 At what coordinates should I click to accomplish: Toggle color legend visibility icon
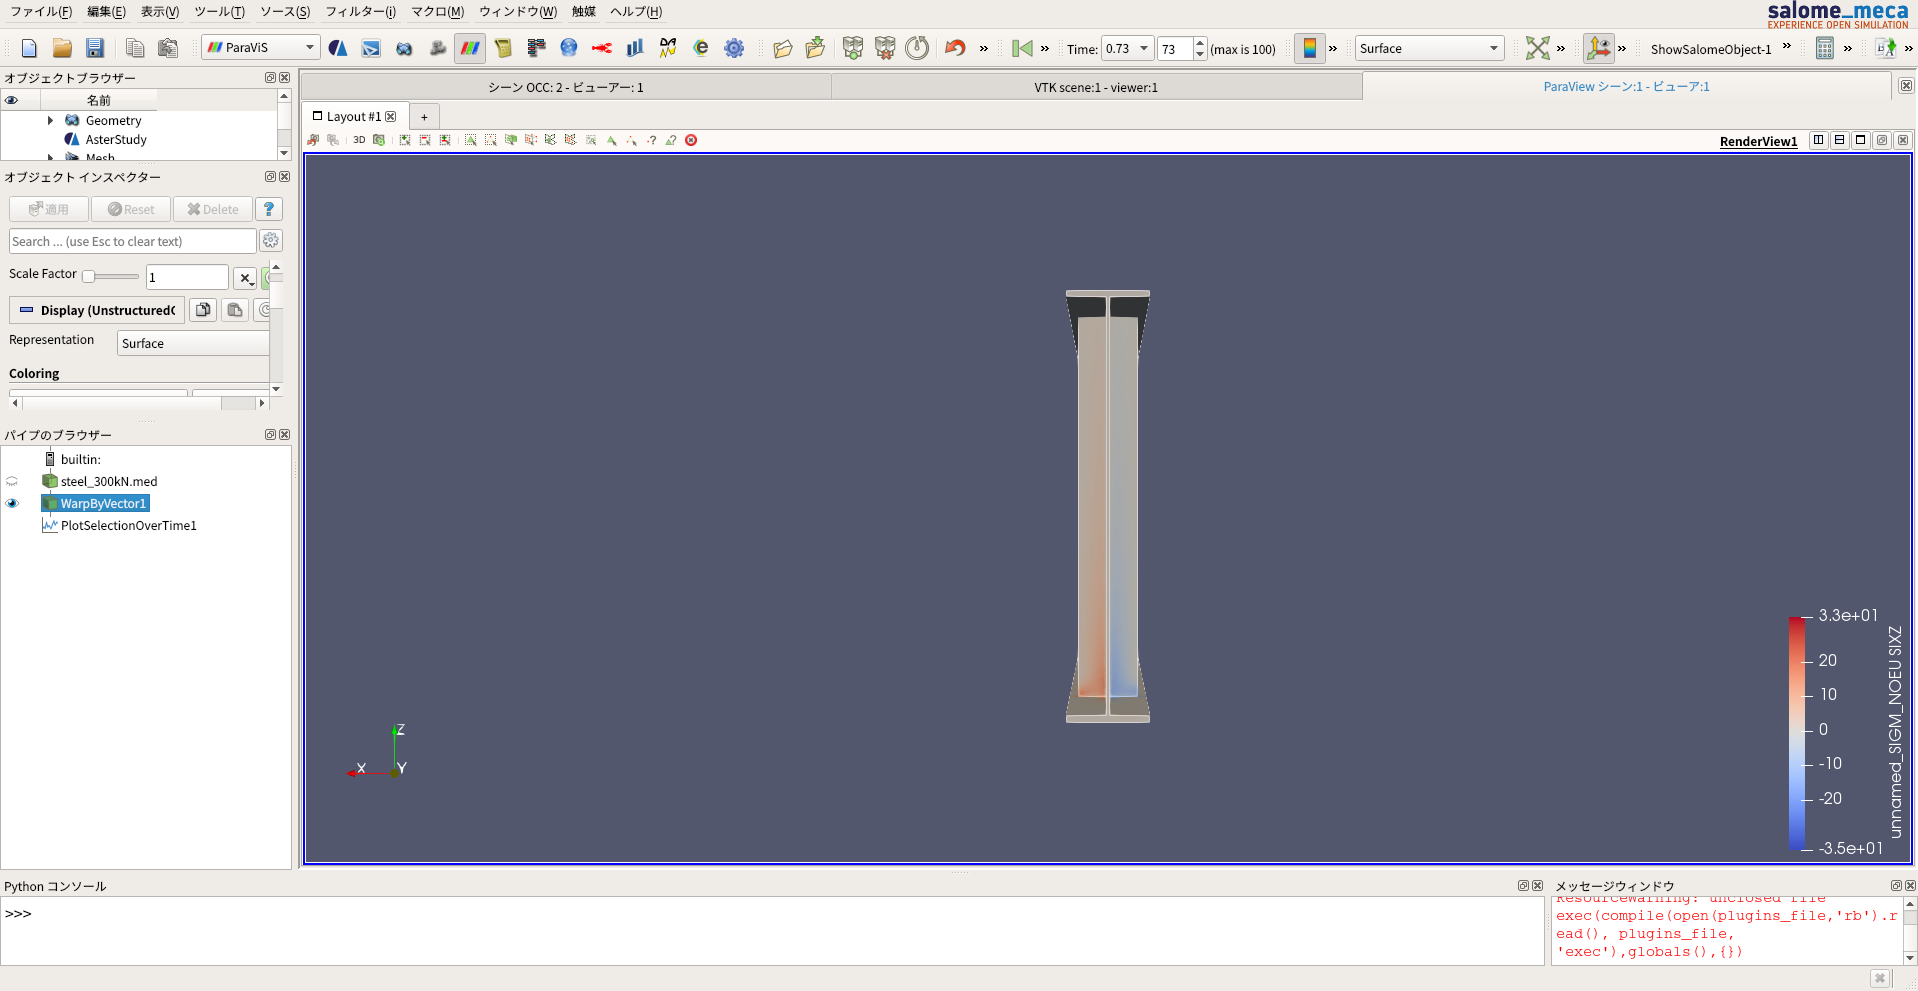click(1309, 48)
